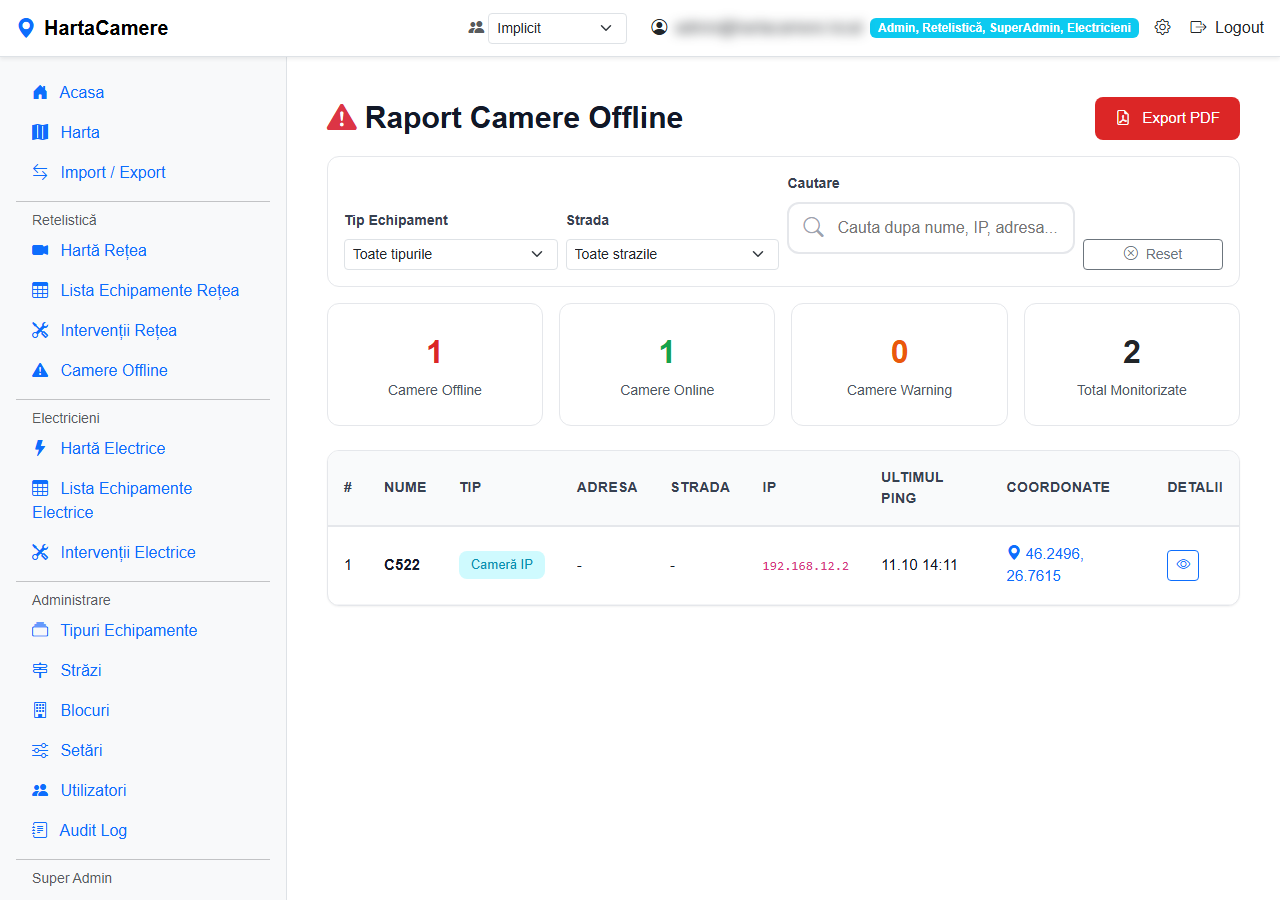
Task: Click the lightning icon for Hartă Electrice
Action: tap(40, 448)
